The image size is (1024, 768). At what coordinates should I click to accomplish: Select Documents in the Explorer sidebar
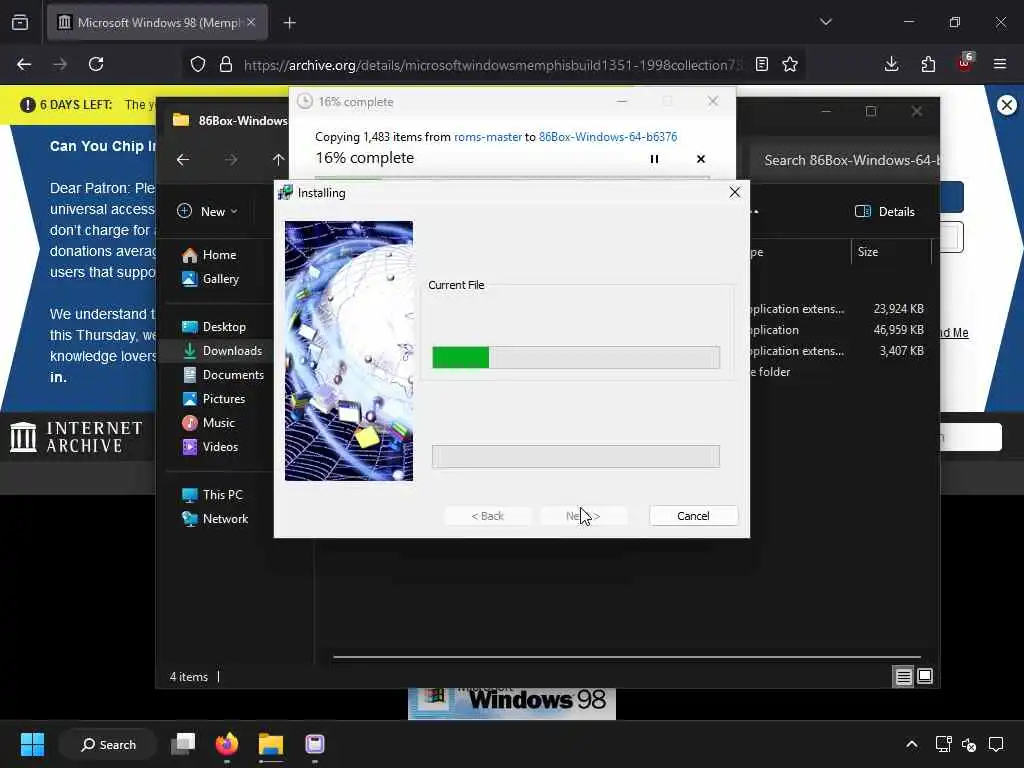pyautogui.click(x=223, y=375)
